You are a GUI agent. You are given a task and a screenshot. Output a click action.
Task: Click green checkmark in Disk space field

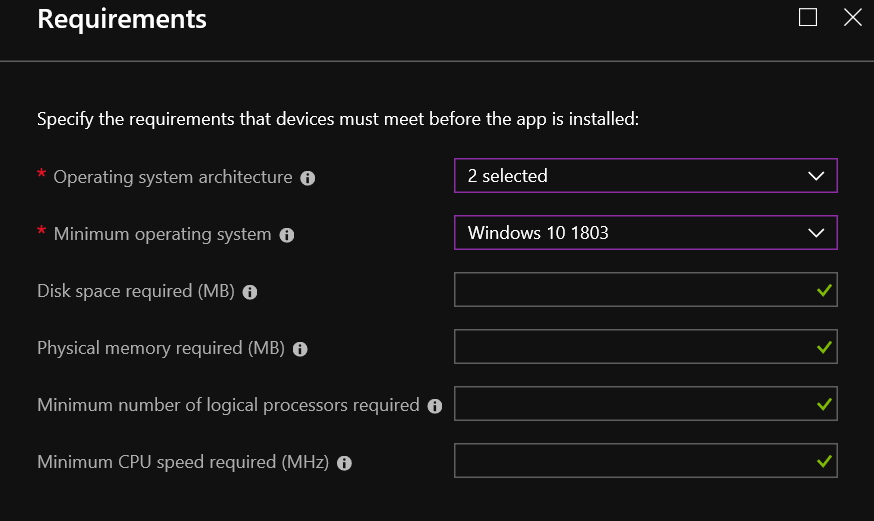pyautogui.click(x=824, y=290)
